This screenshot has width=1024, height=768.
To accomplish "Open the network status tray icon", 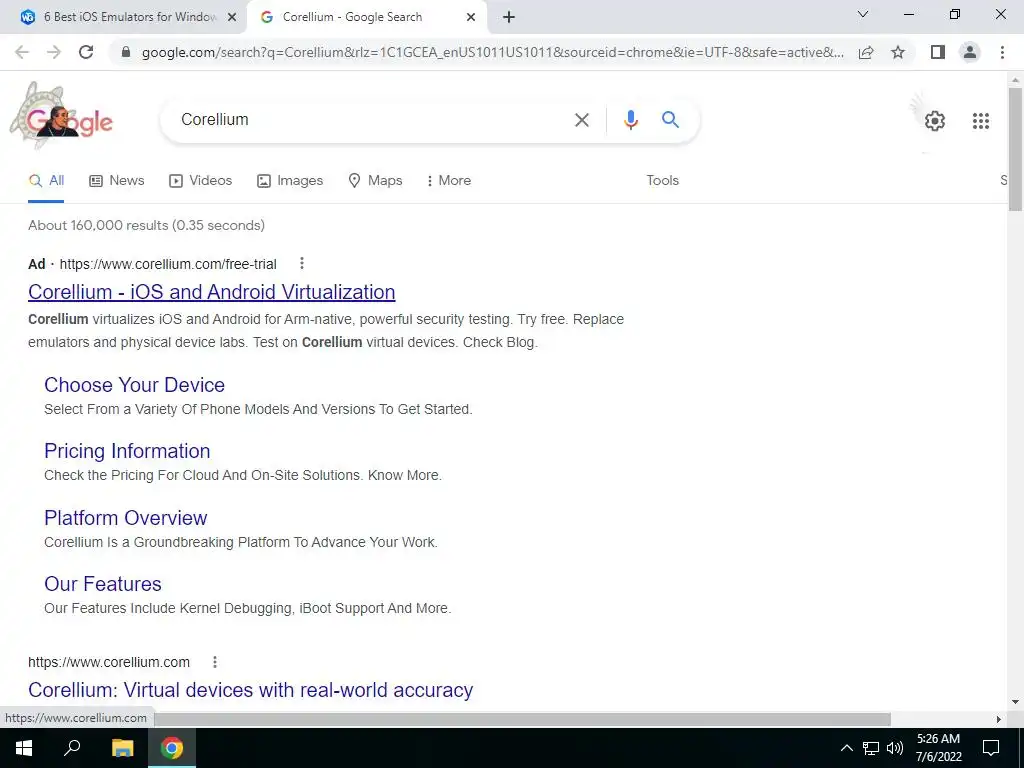I will [x=871, y=748].
